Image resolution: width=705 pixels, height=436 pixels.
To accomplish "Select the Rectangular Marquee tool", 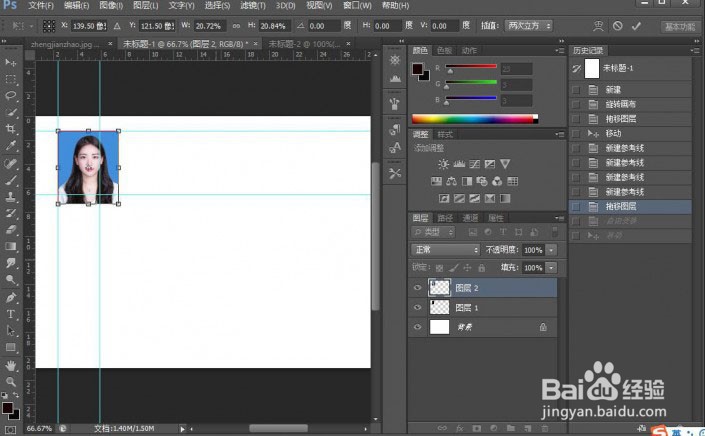I will 10,79.
